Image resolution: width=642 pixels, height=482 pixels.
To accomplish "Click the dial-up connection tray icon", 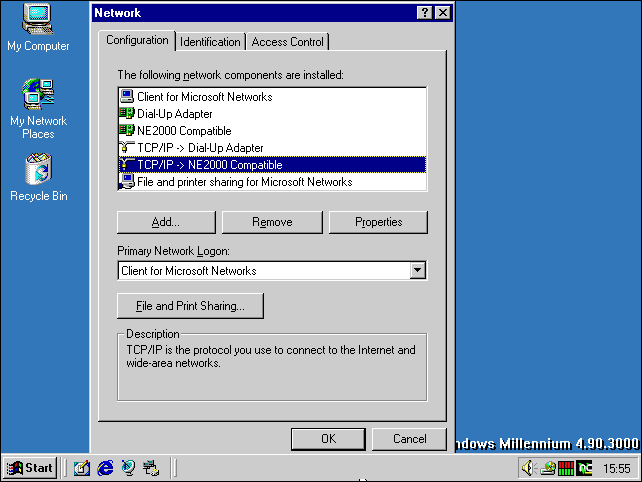I will [548, 468].
